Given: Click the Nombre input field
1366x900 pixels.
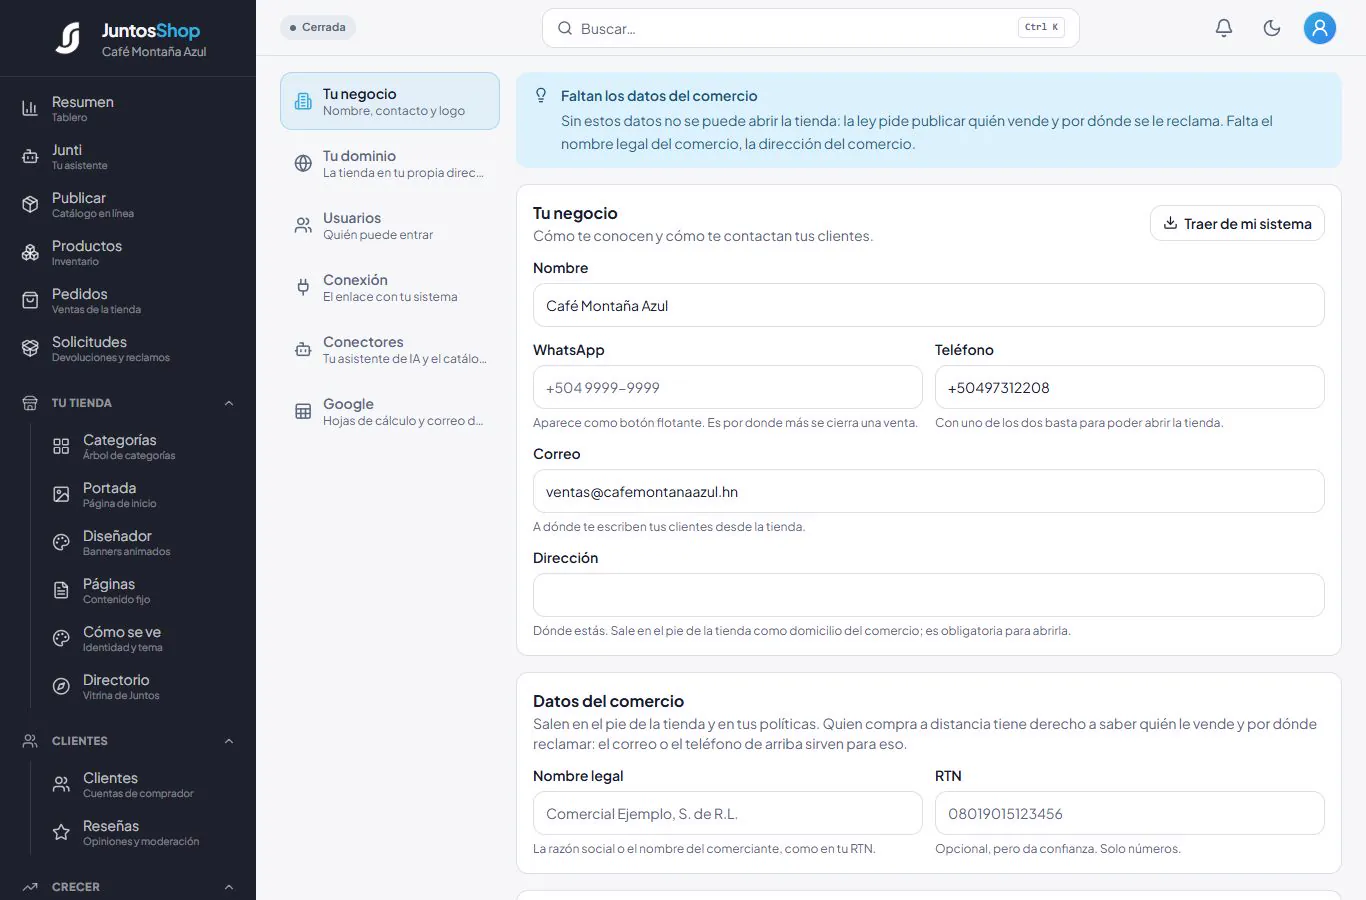Looking at the screenshot, I should pos(929,305).
